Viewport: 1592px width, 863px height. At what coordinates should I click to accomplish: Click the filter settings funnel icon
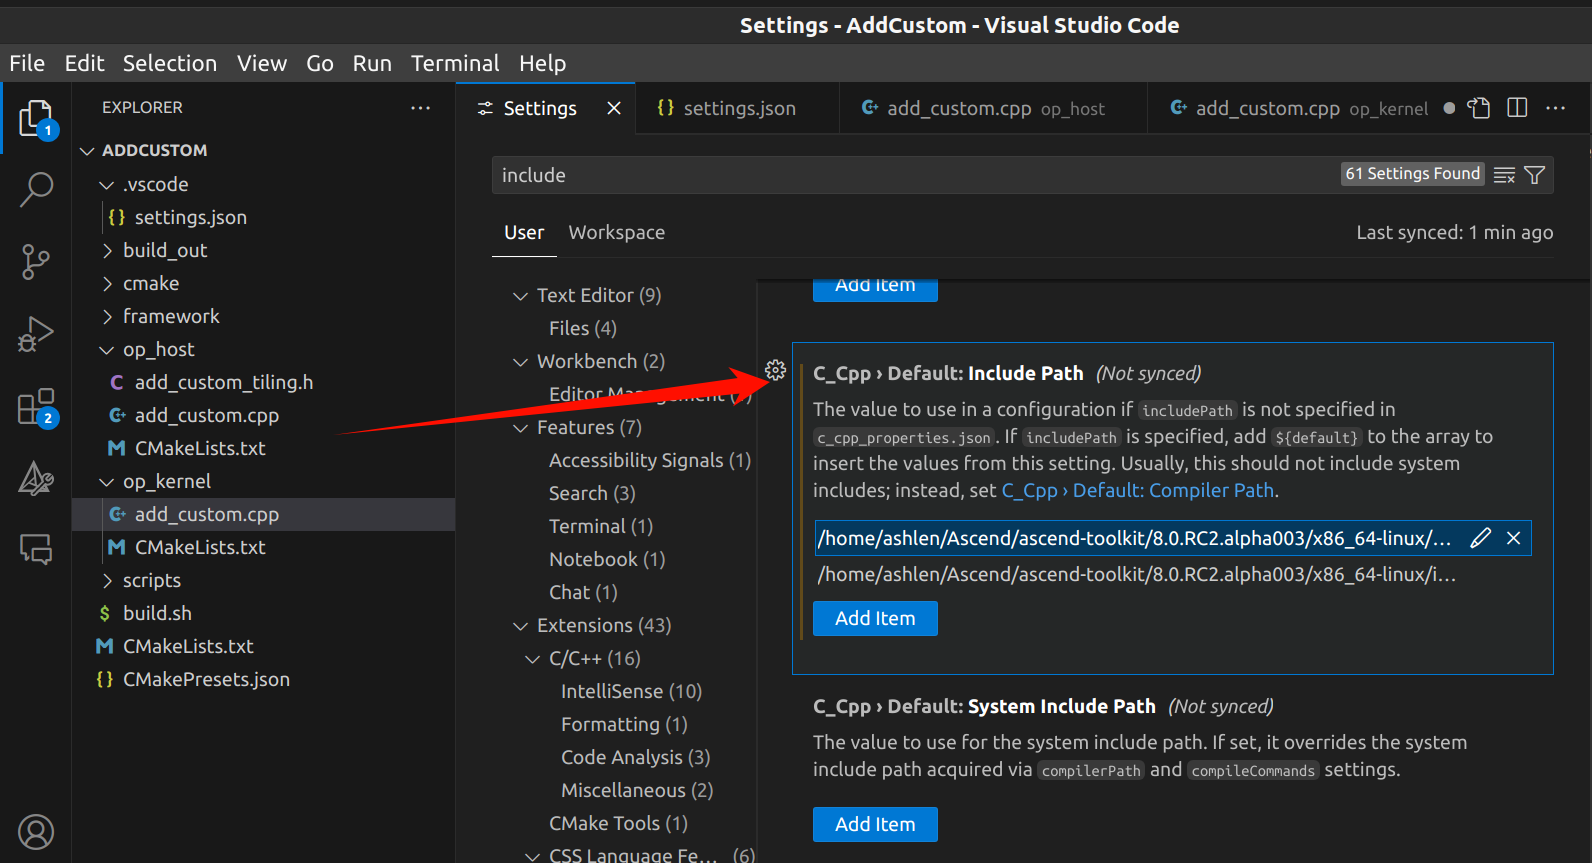(x=1535, y=175)
